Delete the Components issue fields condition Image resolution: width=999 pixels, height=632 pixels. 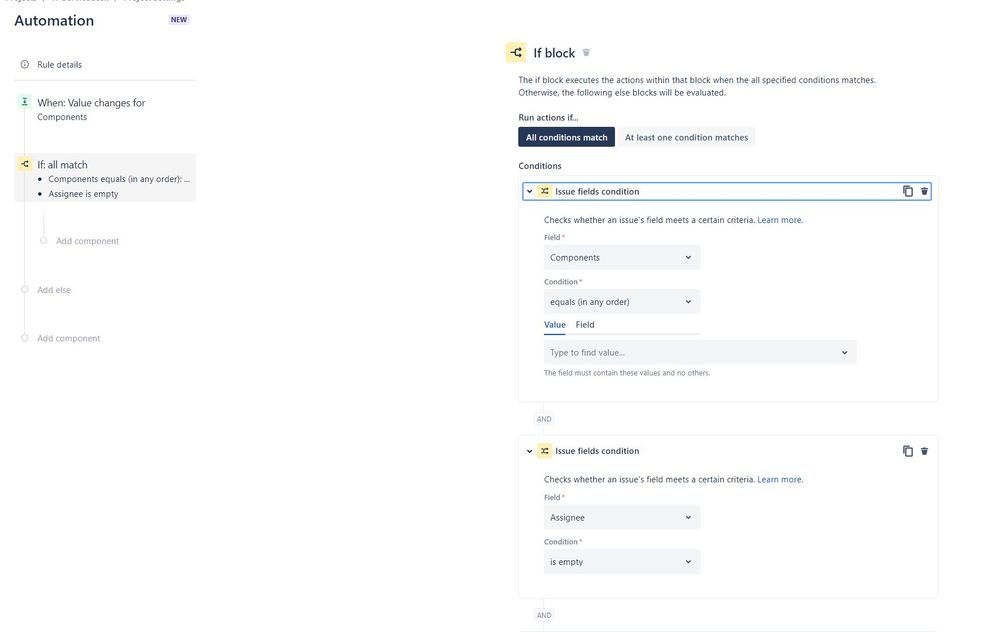[x=924, y=191]
